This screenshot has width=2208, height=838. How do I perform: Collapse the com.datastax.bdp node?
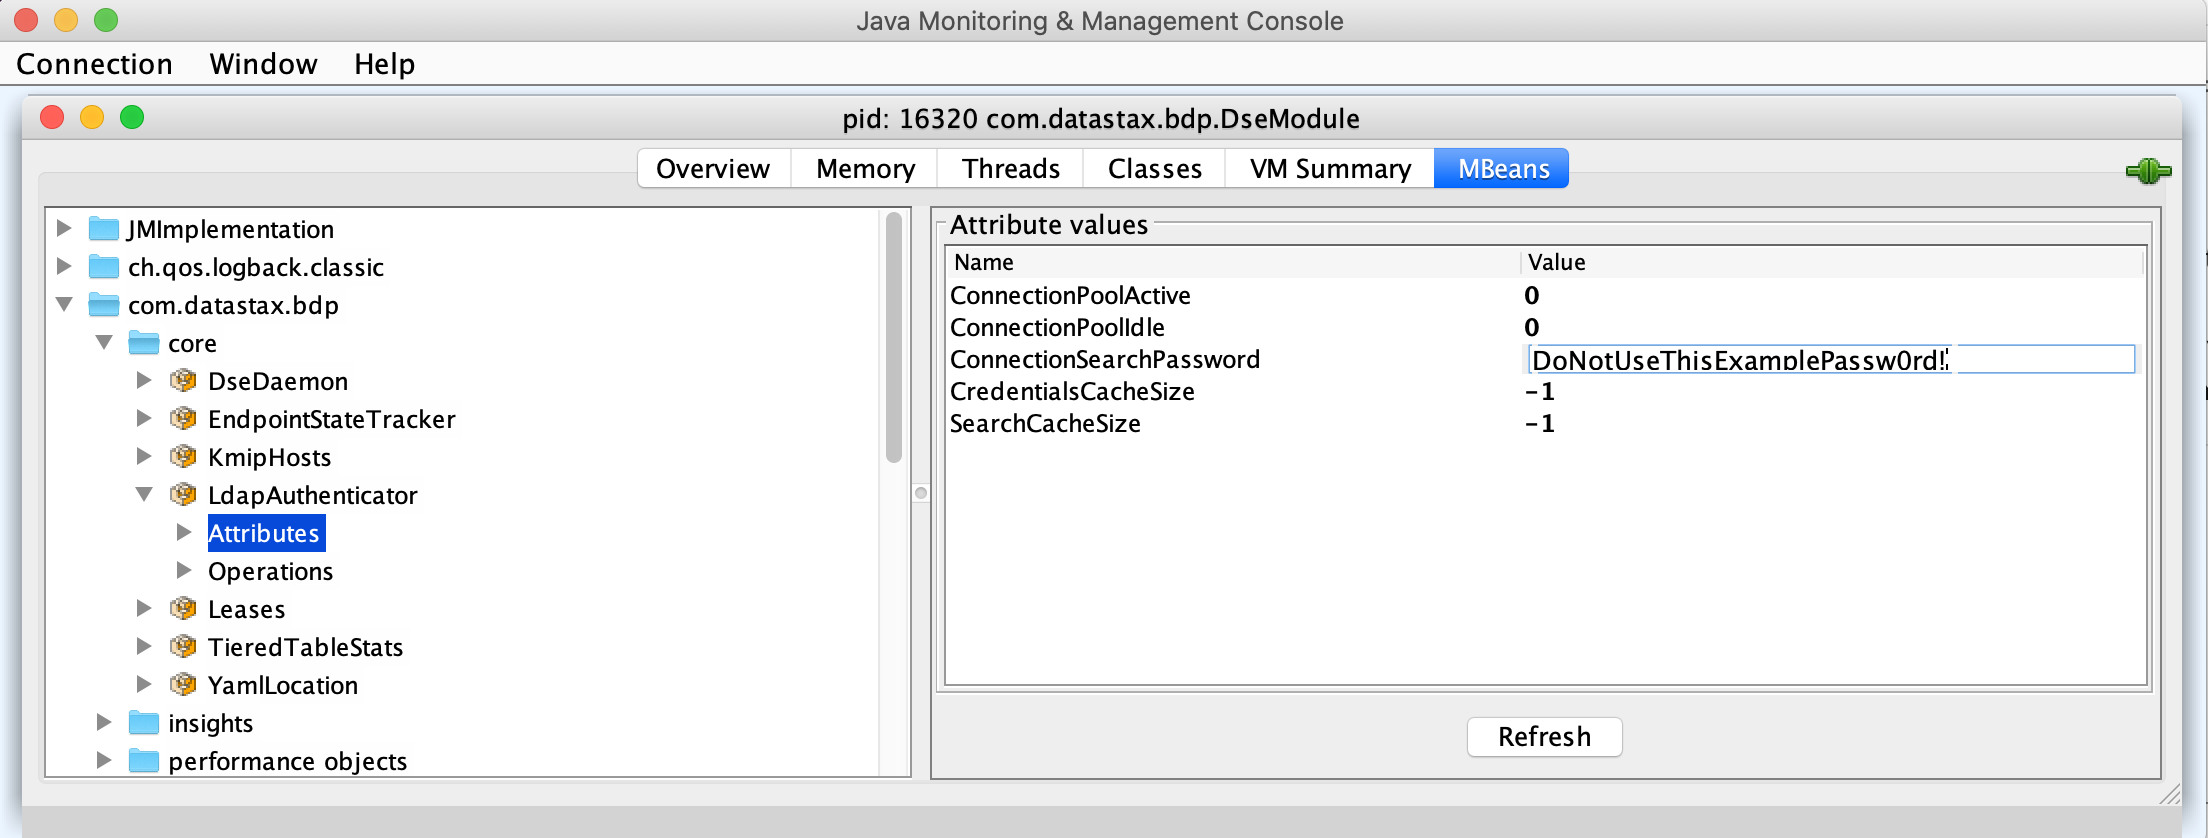click(x=64, y=304)
